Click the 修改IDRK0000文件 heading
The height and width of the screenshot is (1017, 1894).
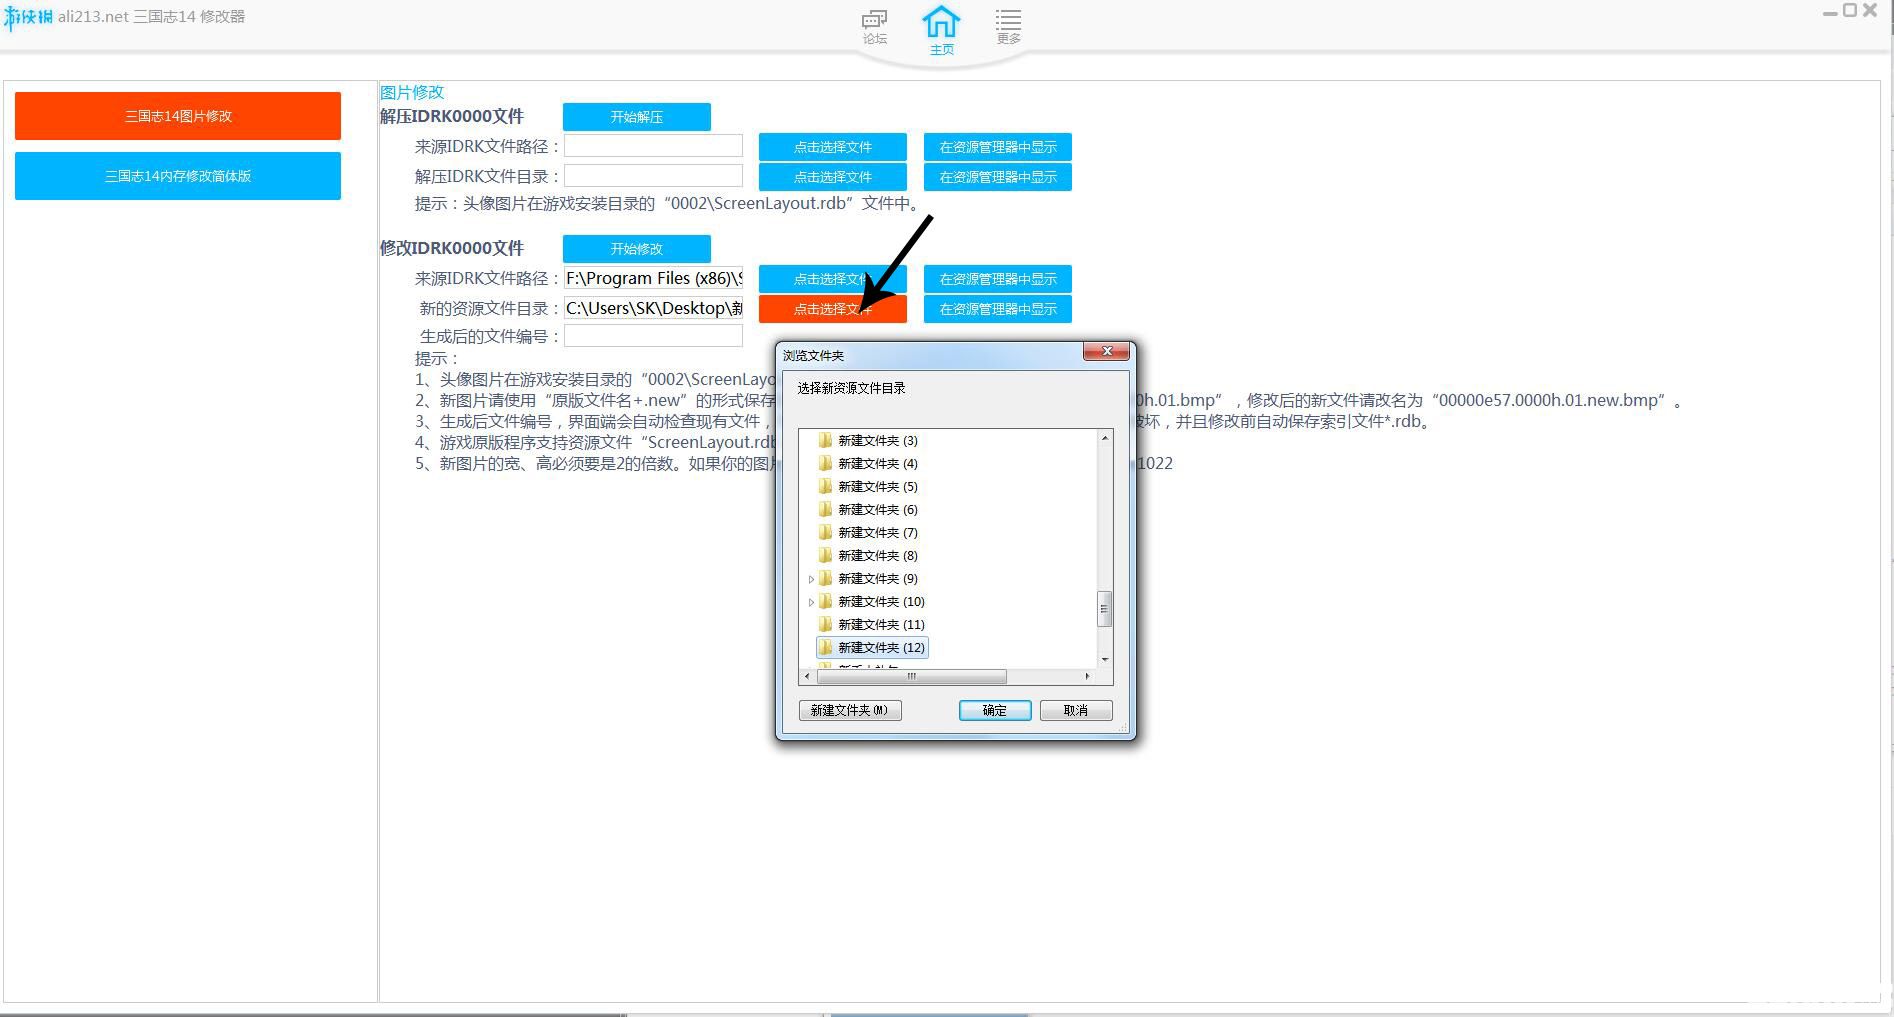pyautogui.click(x=452, y=248)
